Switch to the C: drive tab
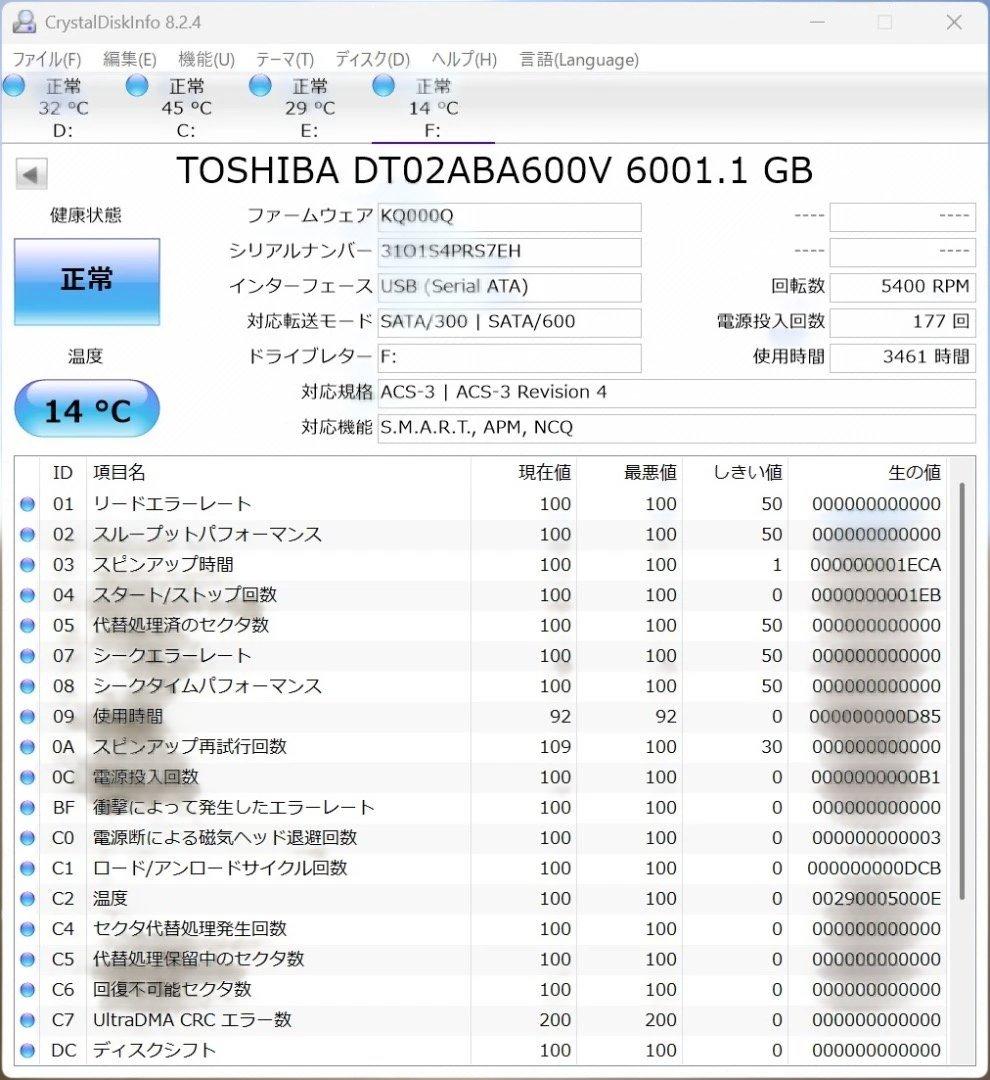The width and height of the screenshot is (990, 1080). tap(185, 108)
